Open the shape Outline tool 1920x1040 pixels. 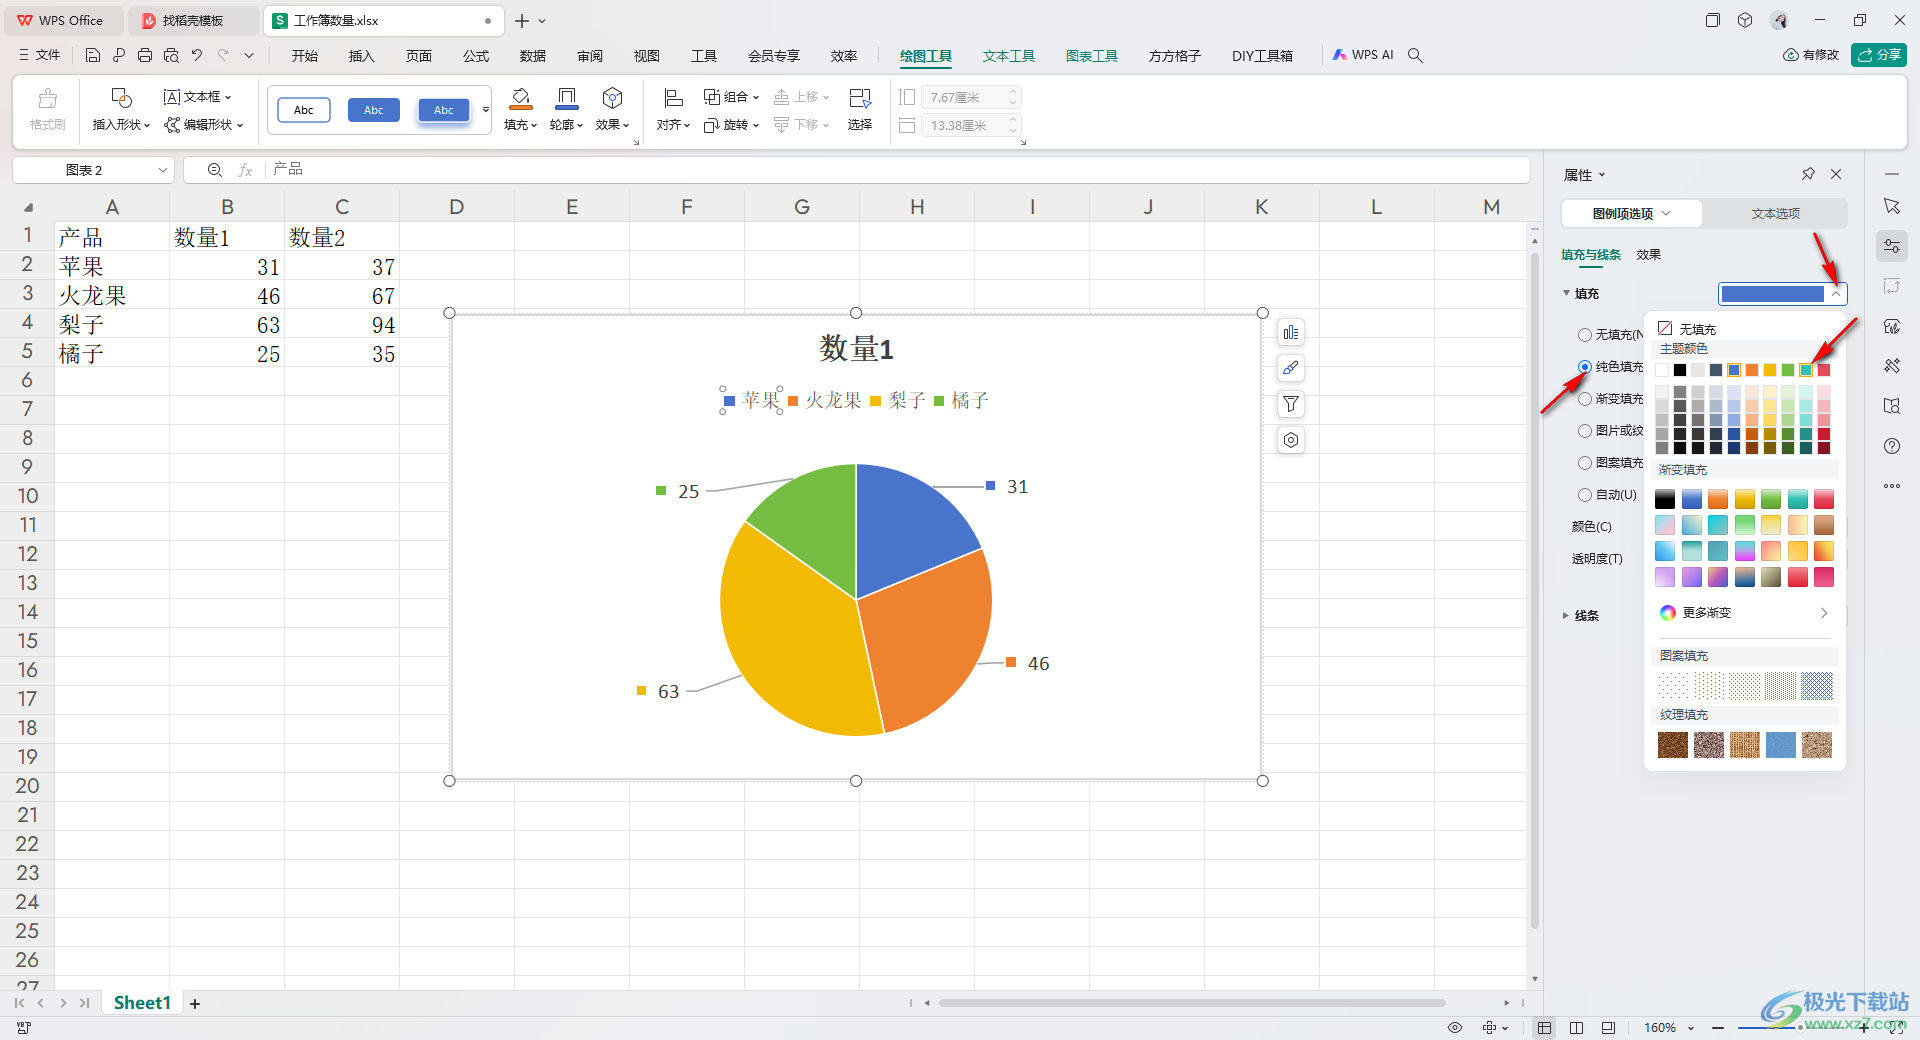pos(566,110)
